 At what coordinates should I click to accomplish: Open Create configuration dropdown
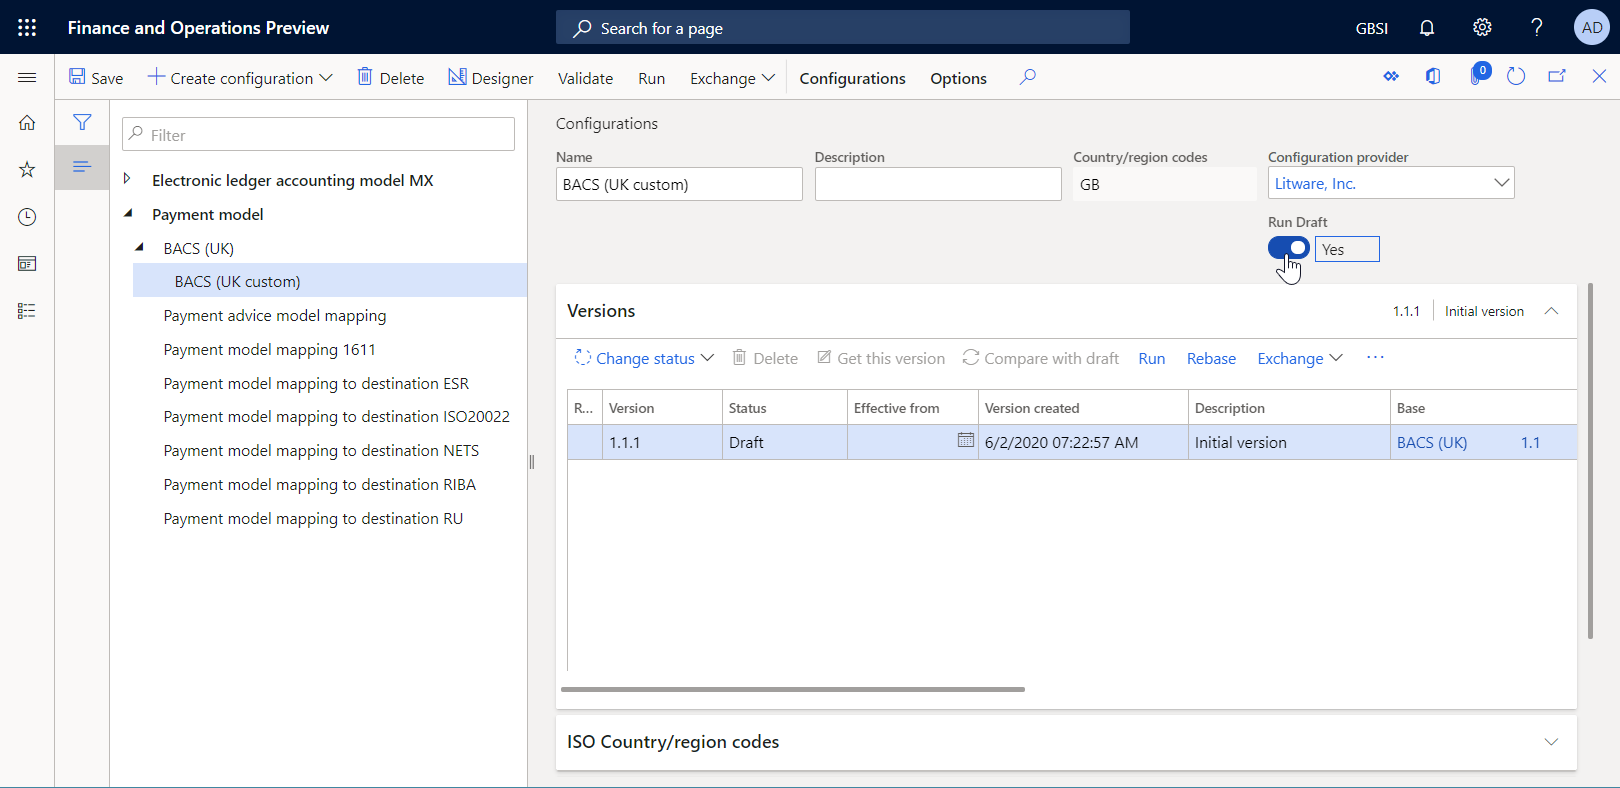tap(240, 78)
